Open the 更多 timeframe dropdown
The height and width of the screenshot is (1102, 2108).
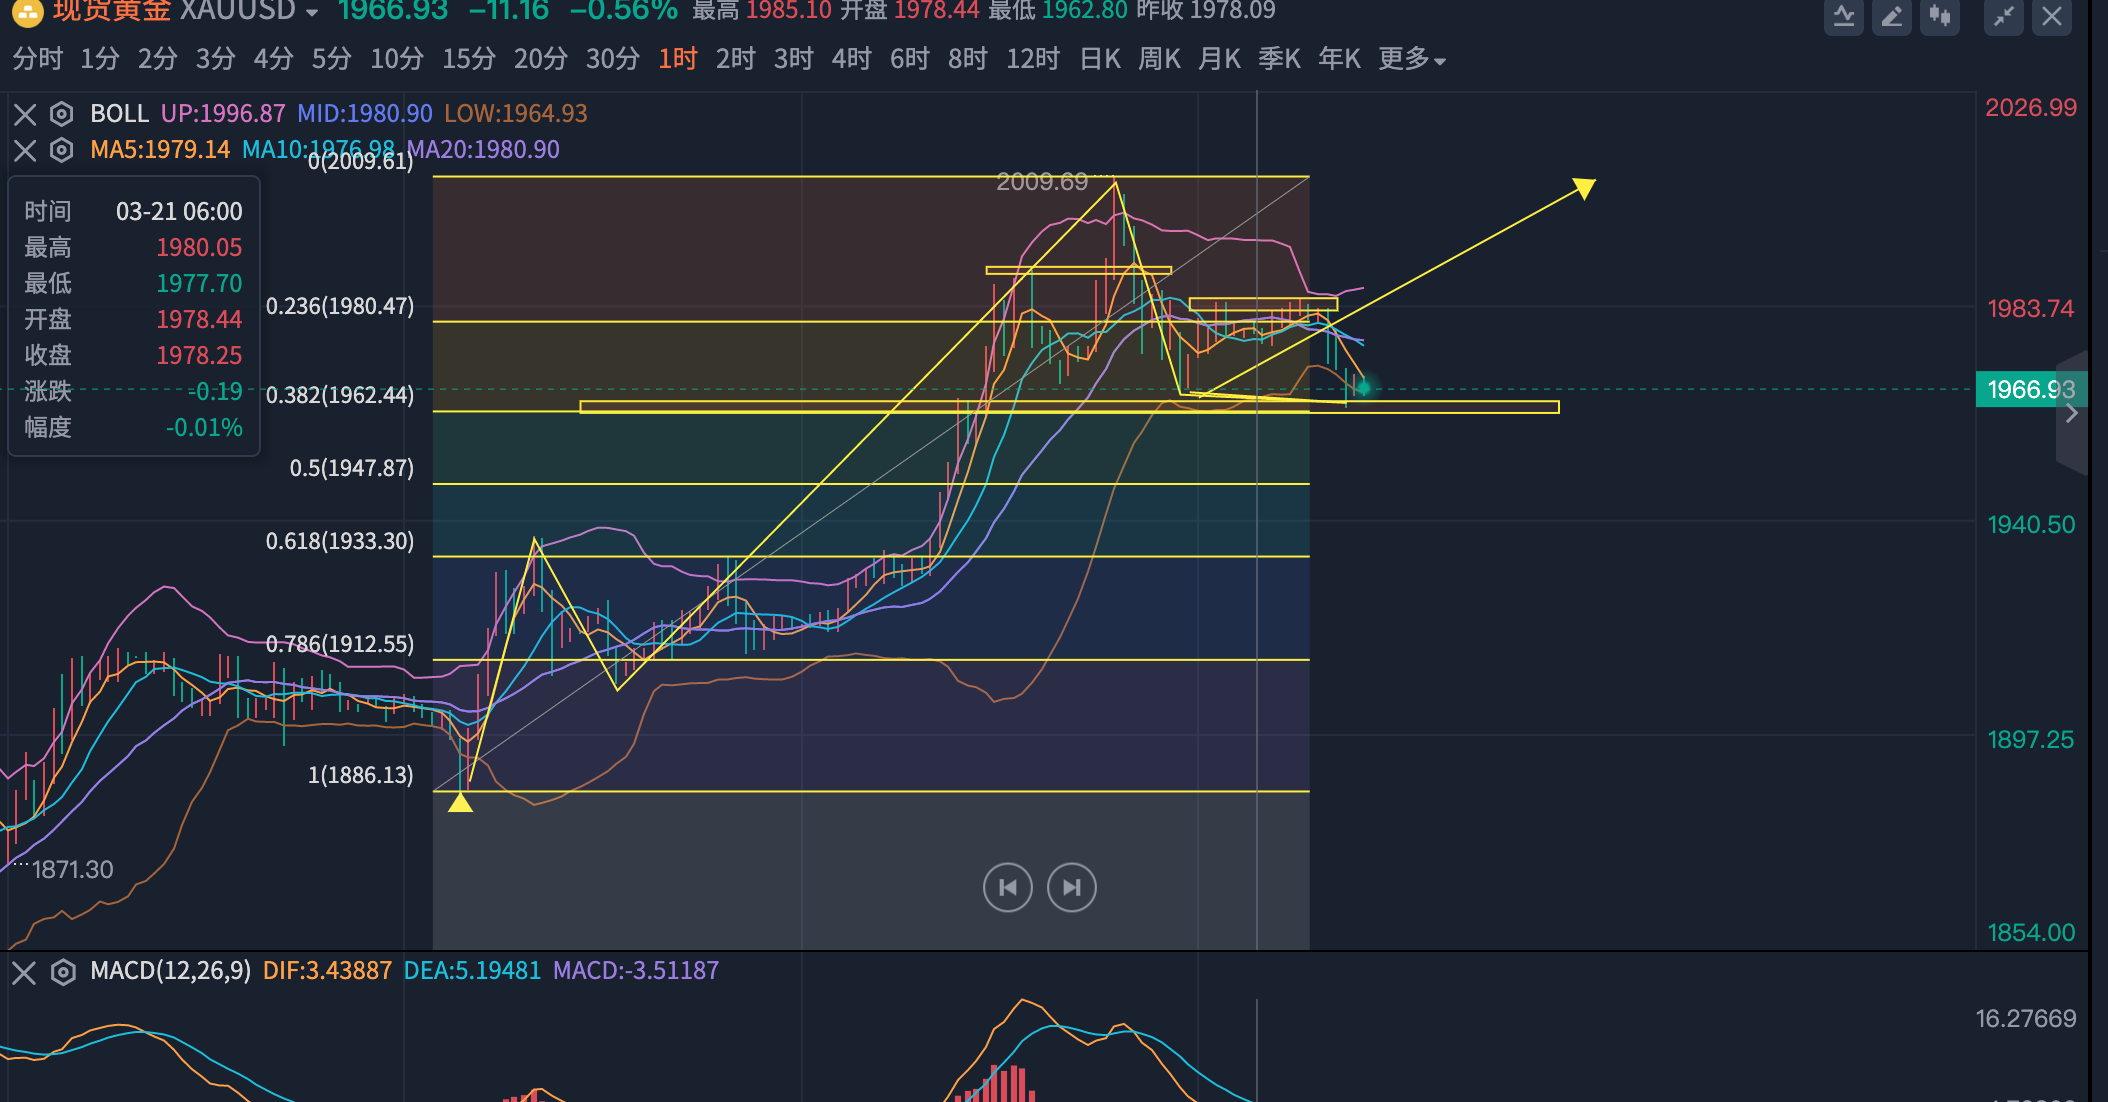(x=1412, y=59)
